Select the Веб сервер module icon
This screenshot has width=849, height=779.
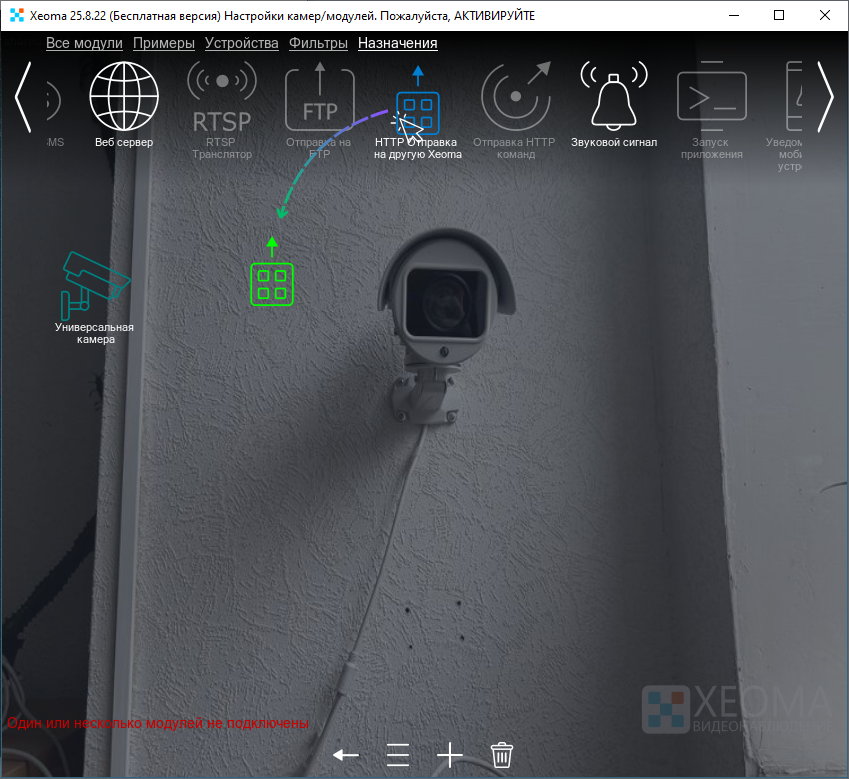click(124, 97)
